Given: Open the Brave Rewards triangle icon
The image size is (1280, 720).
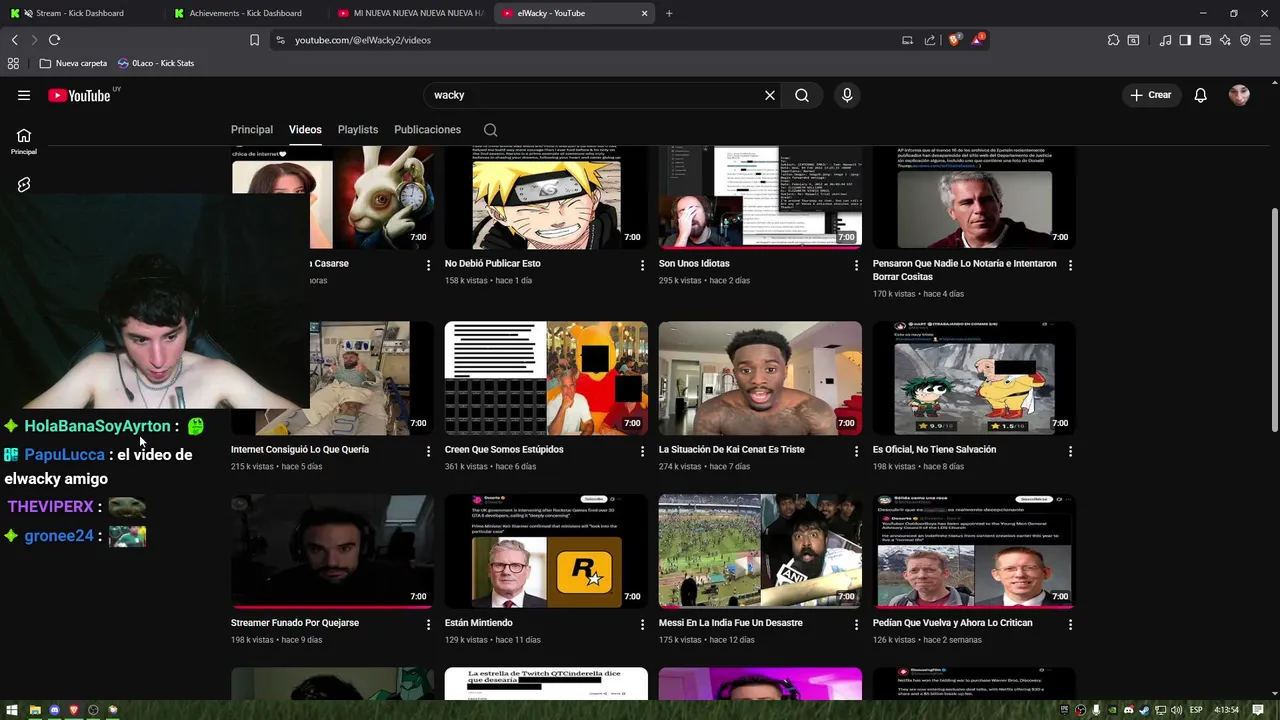Looking at the screenshot, I should coord(979,40).
